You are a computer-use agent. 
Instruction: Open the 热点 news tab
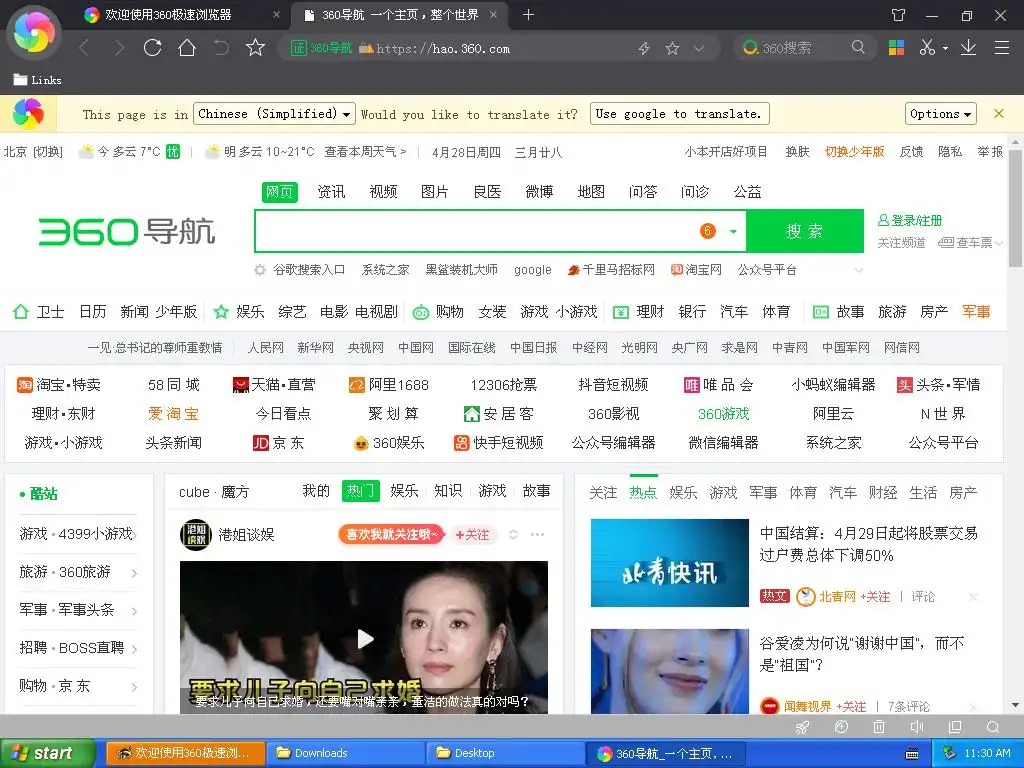(x=643, y=492)
